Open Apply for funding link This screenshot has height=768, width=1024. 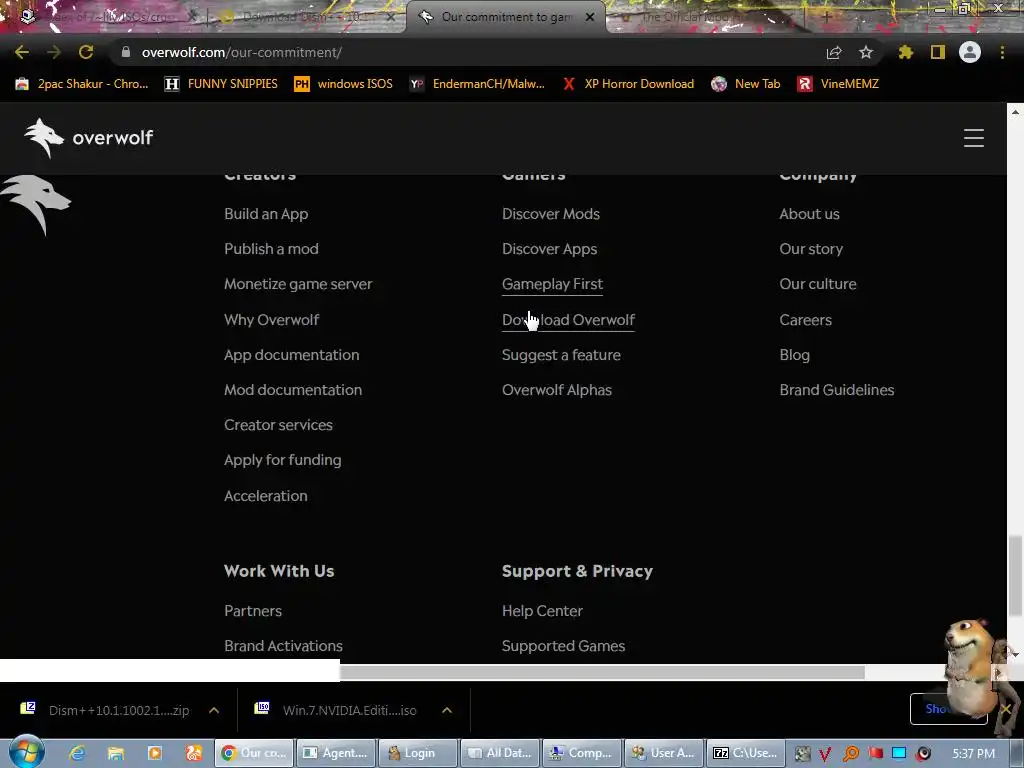pos(282,460)
